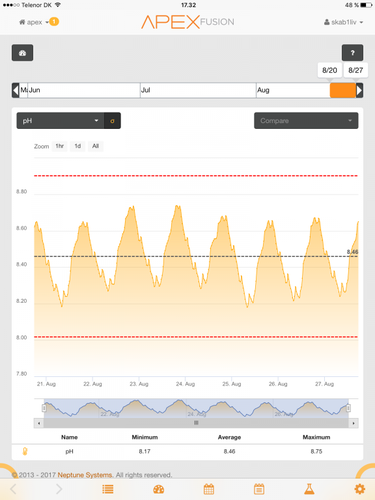Open the flask lab icon in bottom bar
The image size is (375, 500).
[x=309, y=489]
